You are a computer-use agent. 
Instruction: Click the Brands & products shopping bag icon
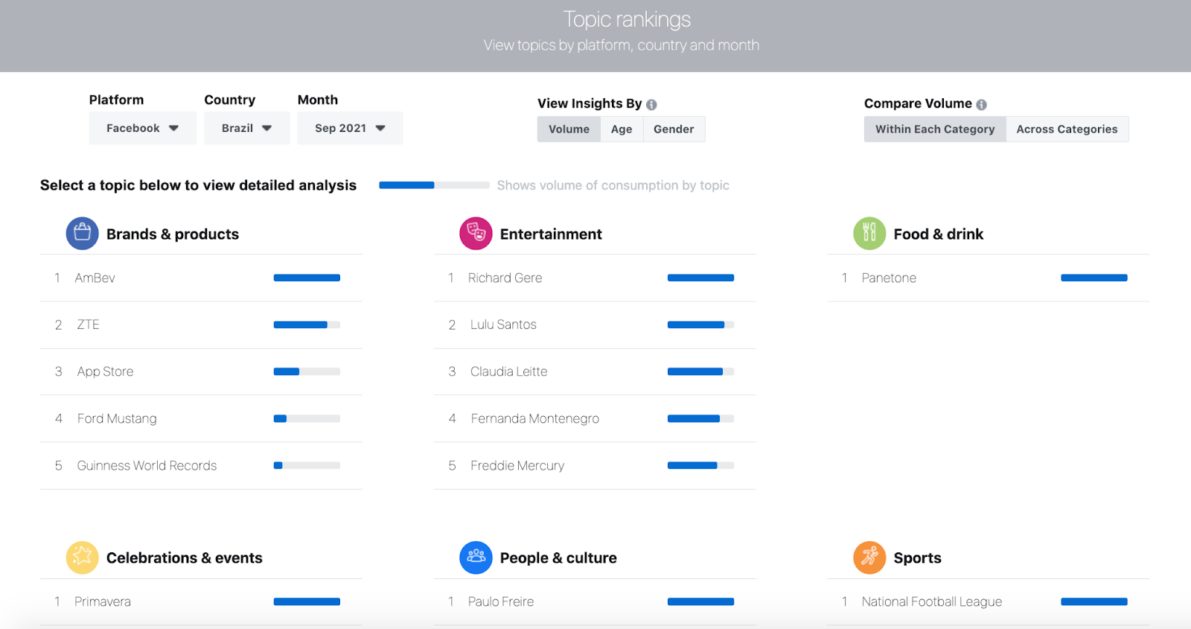pos(82,234)
